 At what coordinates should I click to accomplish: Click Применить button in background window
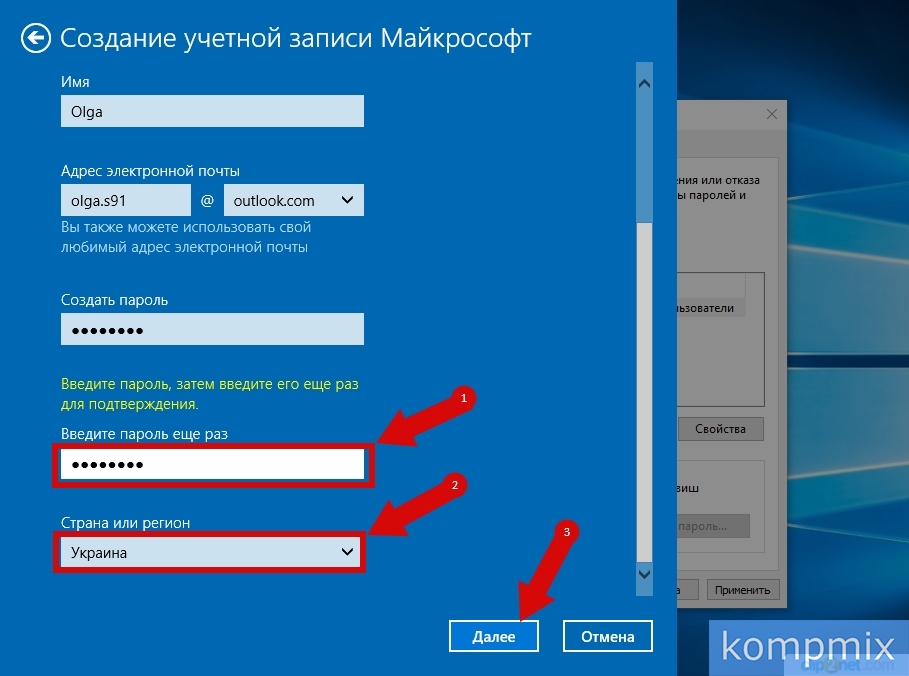click(743, 590)
